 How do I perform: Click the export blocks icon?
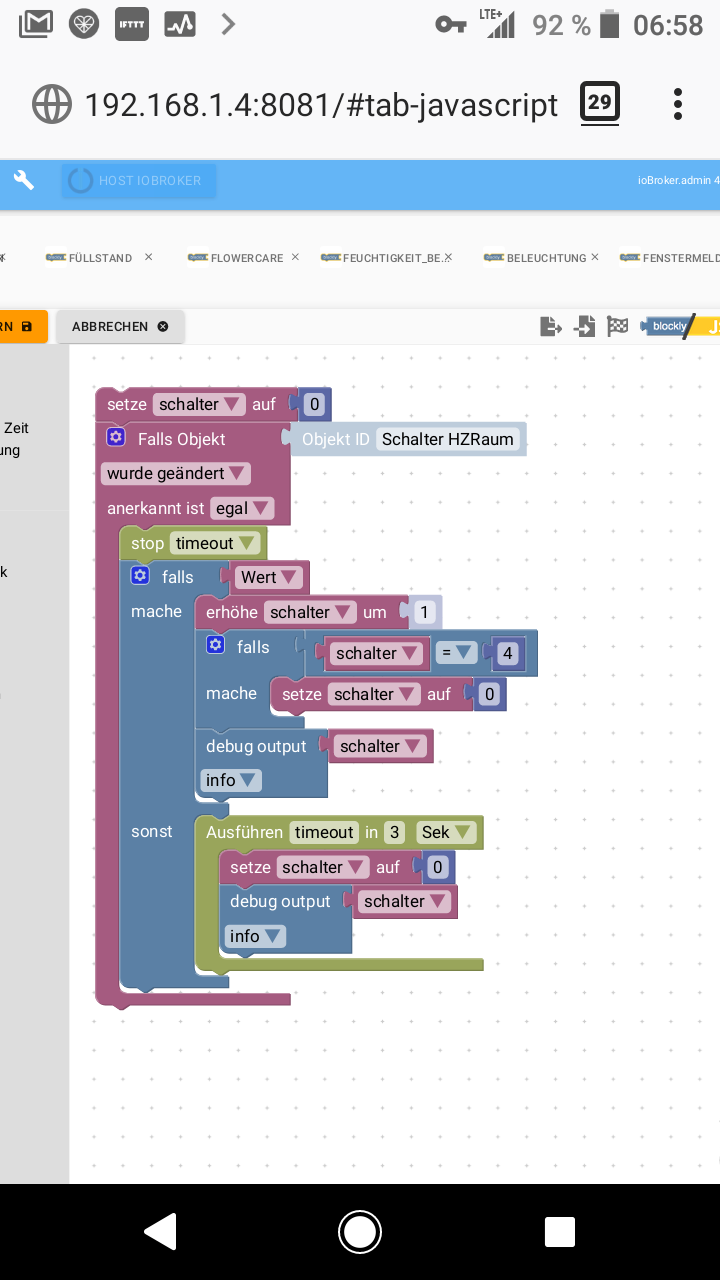pyautogui.click(x=550, y=326)
